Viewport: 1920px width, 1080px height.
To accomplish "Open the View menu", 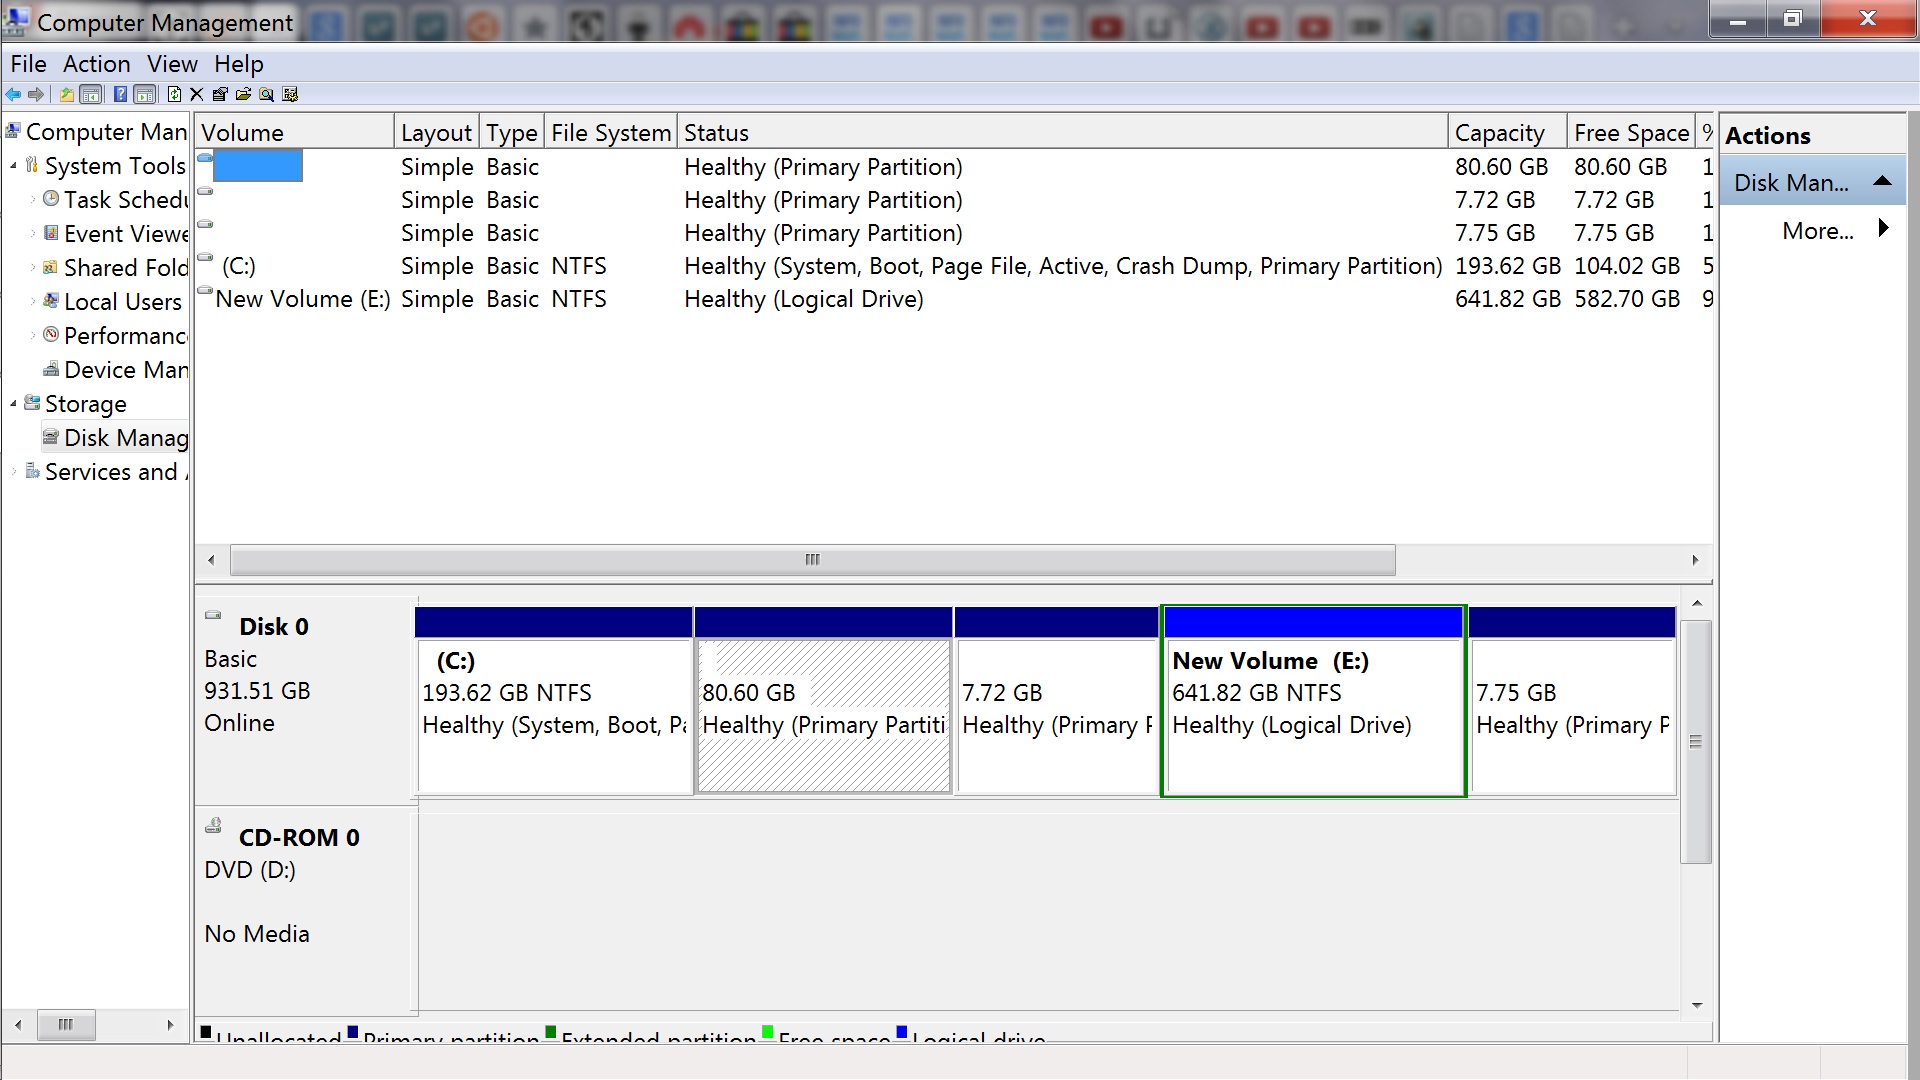I will pyautogui.click(x=172, y=64).
